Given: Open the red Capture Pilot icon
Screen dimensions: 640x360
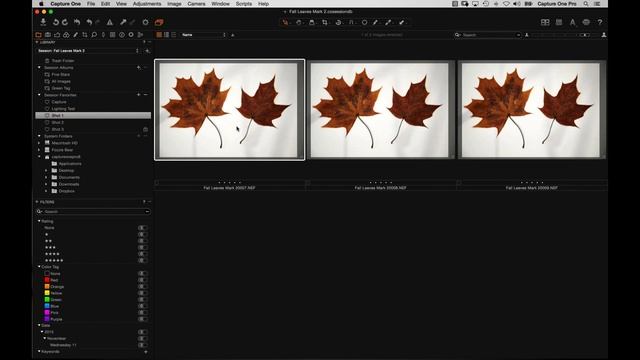Looking at the screenshot, I should (x=159, y=22).
